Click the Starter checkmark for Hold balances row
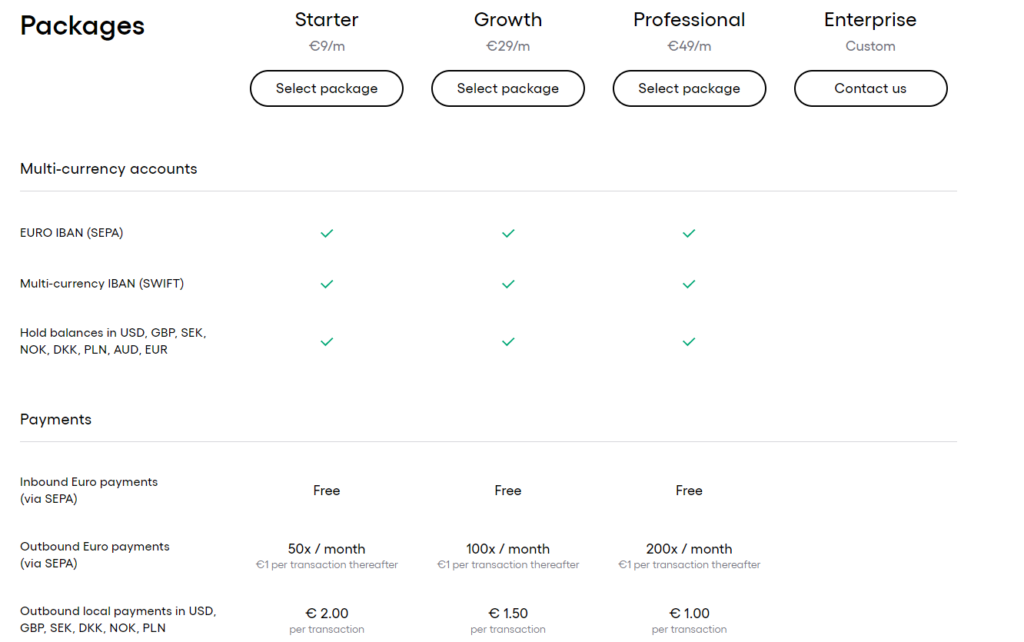This screenshot has width=1024, height=642. tap(326, 342)
